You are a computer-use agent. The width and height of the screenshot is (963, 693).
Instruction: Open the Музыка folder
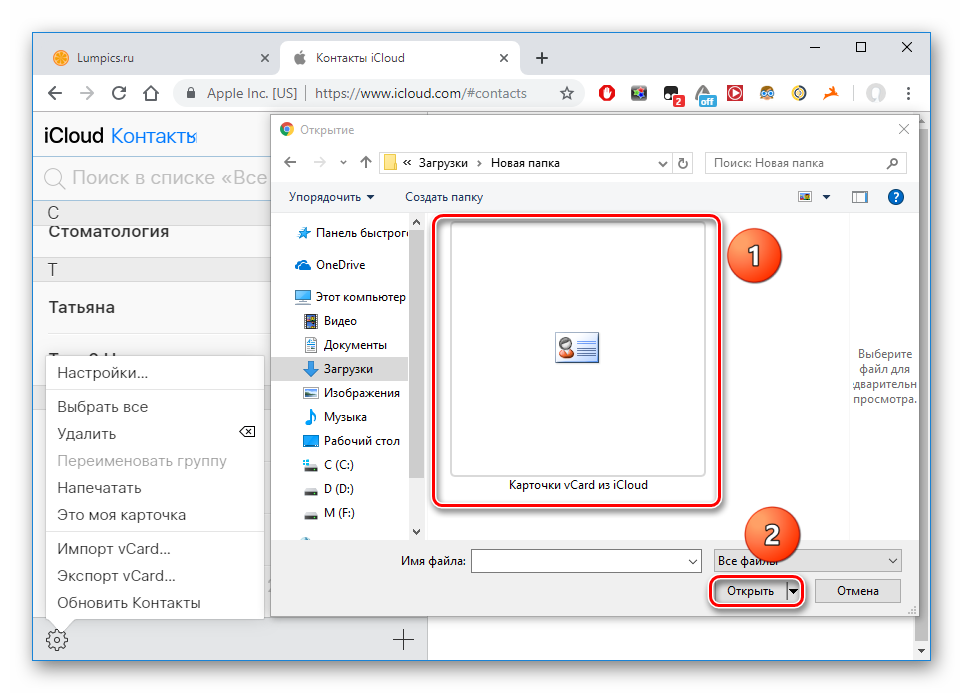tap(336, 417)
